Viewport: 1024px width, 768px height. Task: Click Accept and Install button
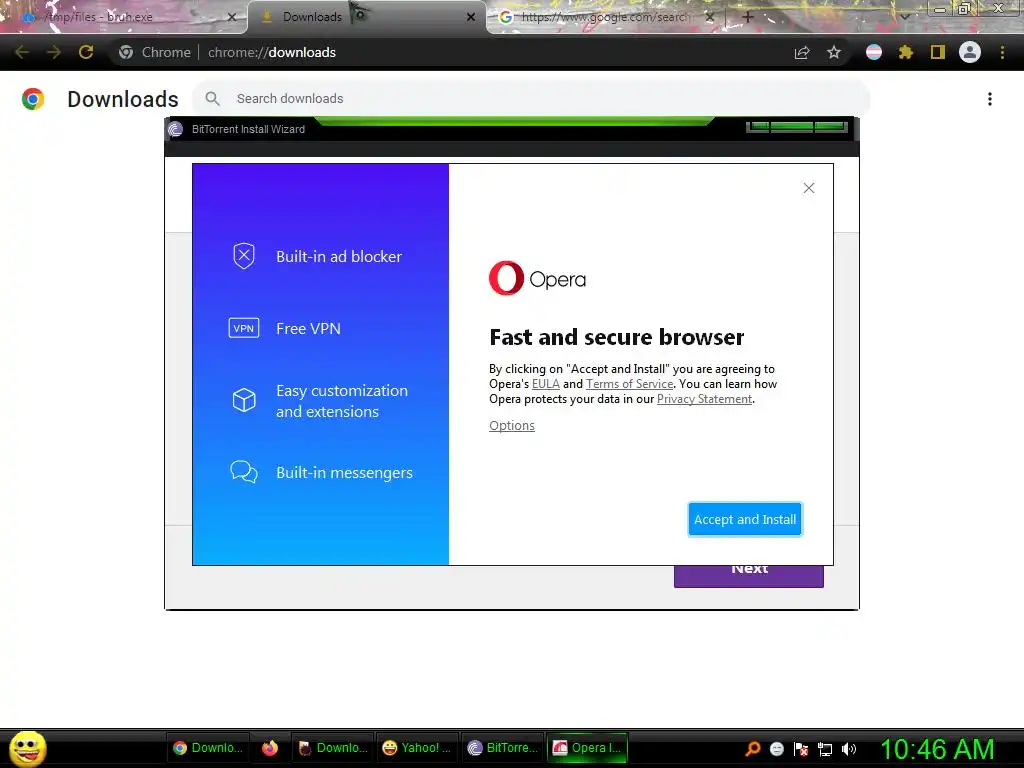744,519
